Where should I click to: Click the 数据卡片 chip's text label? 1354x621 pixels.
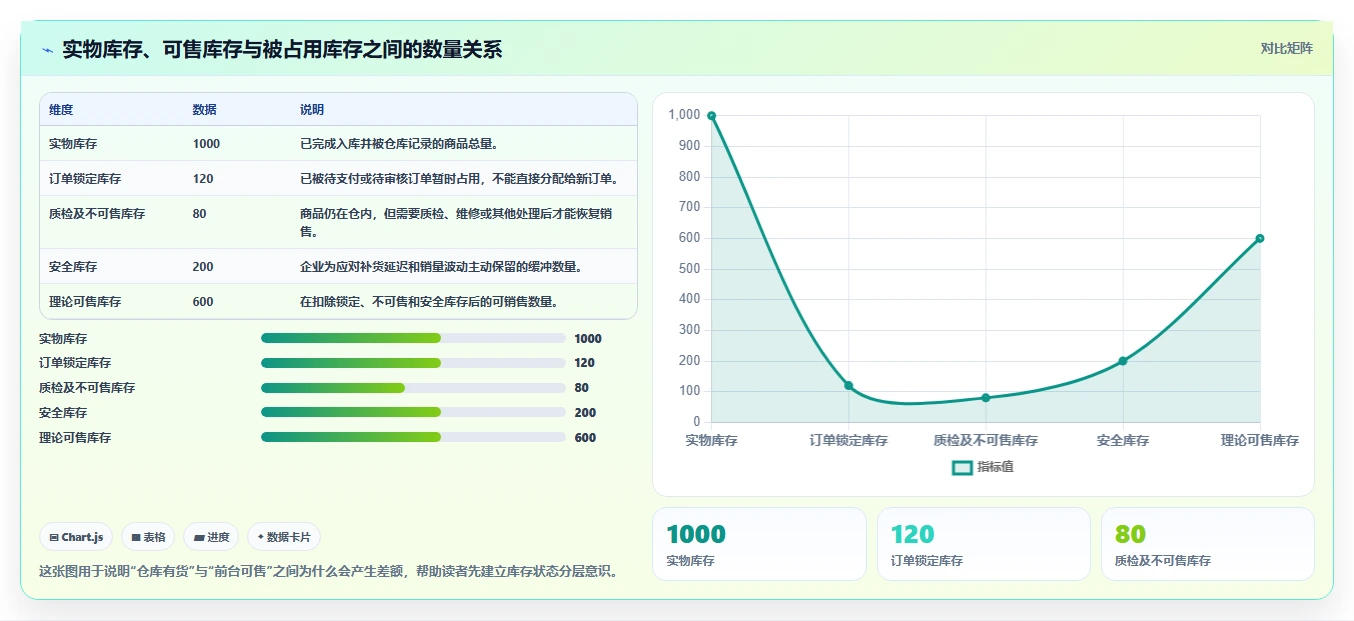(289, 537)
